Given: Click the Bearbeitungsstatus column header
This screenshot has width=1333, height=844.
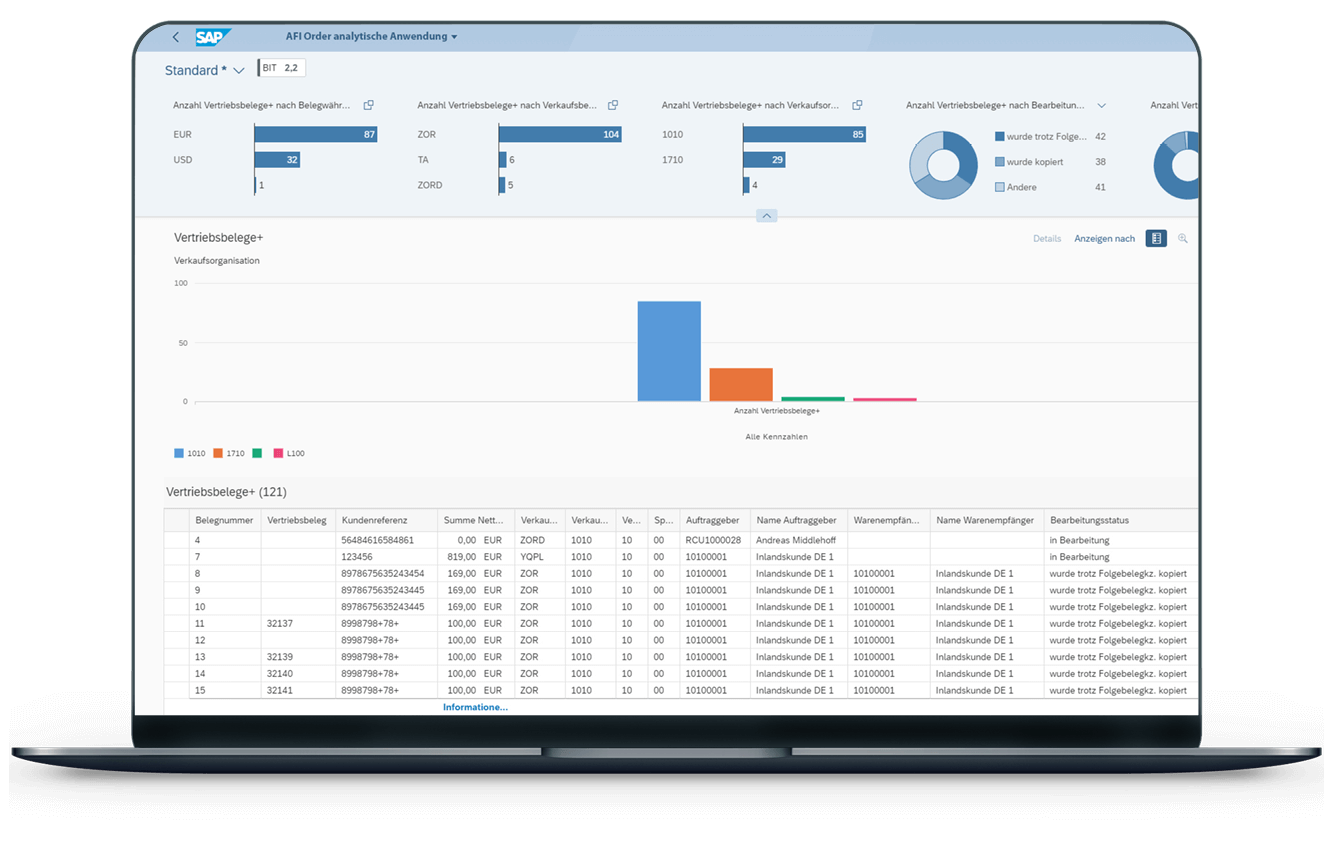Looking at the screenshot, I should coord(1120,520).
